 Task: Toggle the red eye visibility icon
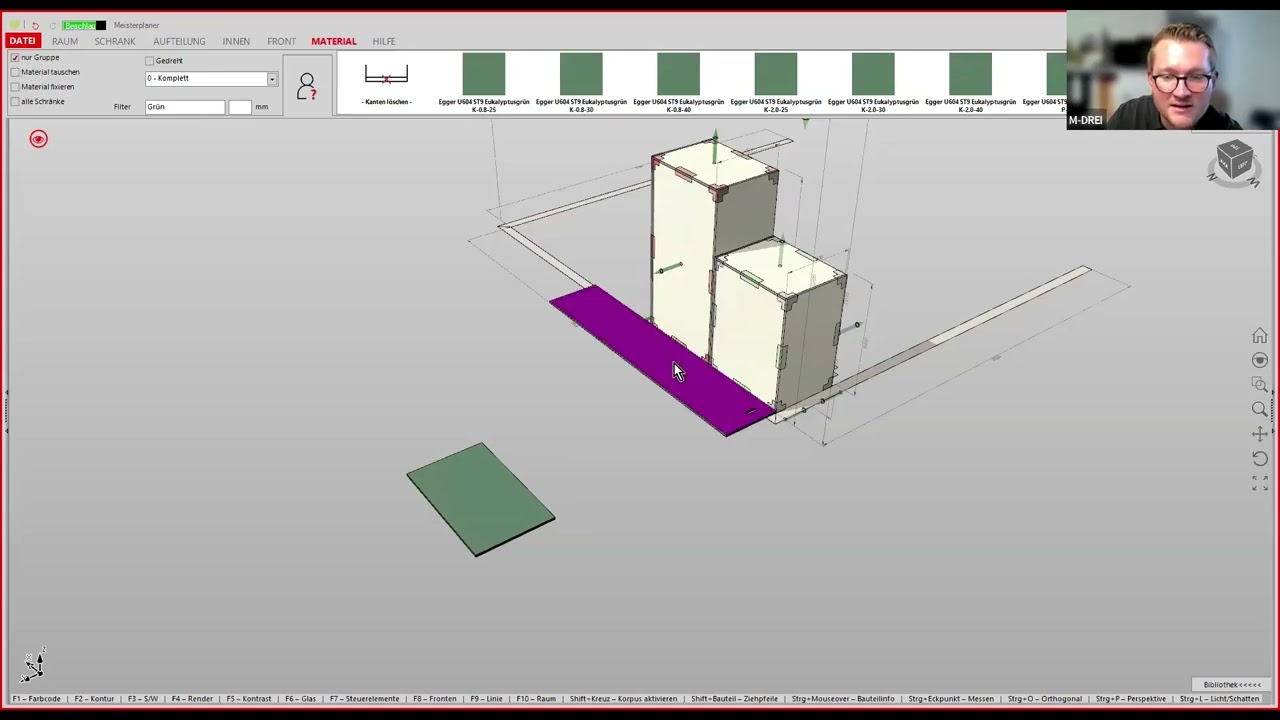38,139
